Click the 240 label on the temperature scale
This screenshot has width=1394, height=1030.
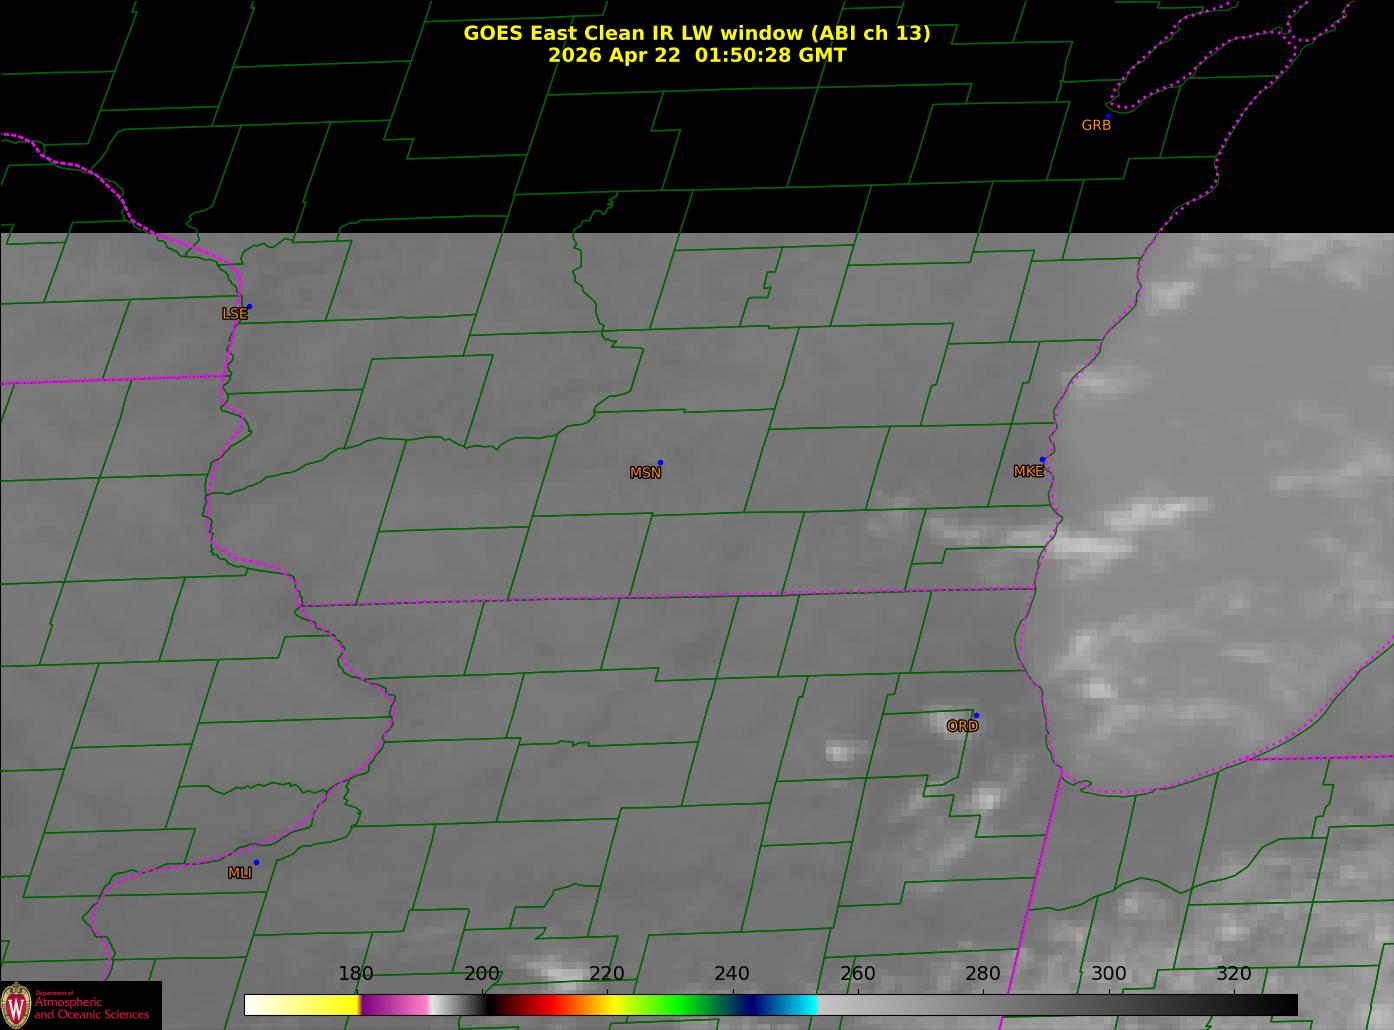click(x=732, y=973)
